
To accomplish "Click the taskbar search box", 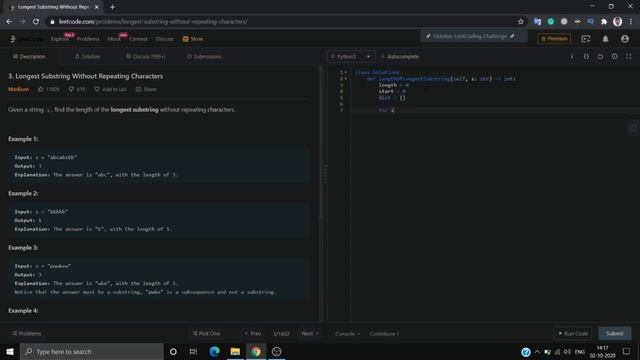I will pos(92,351).
